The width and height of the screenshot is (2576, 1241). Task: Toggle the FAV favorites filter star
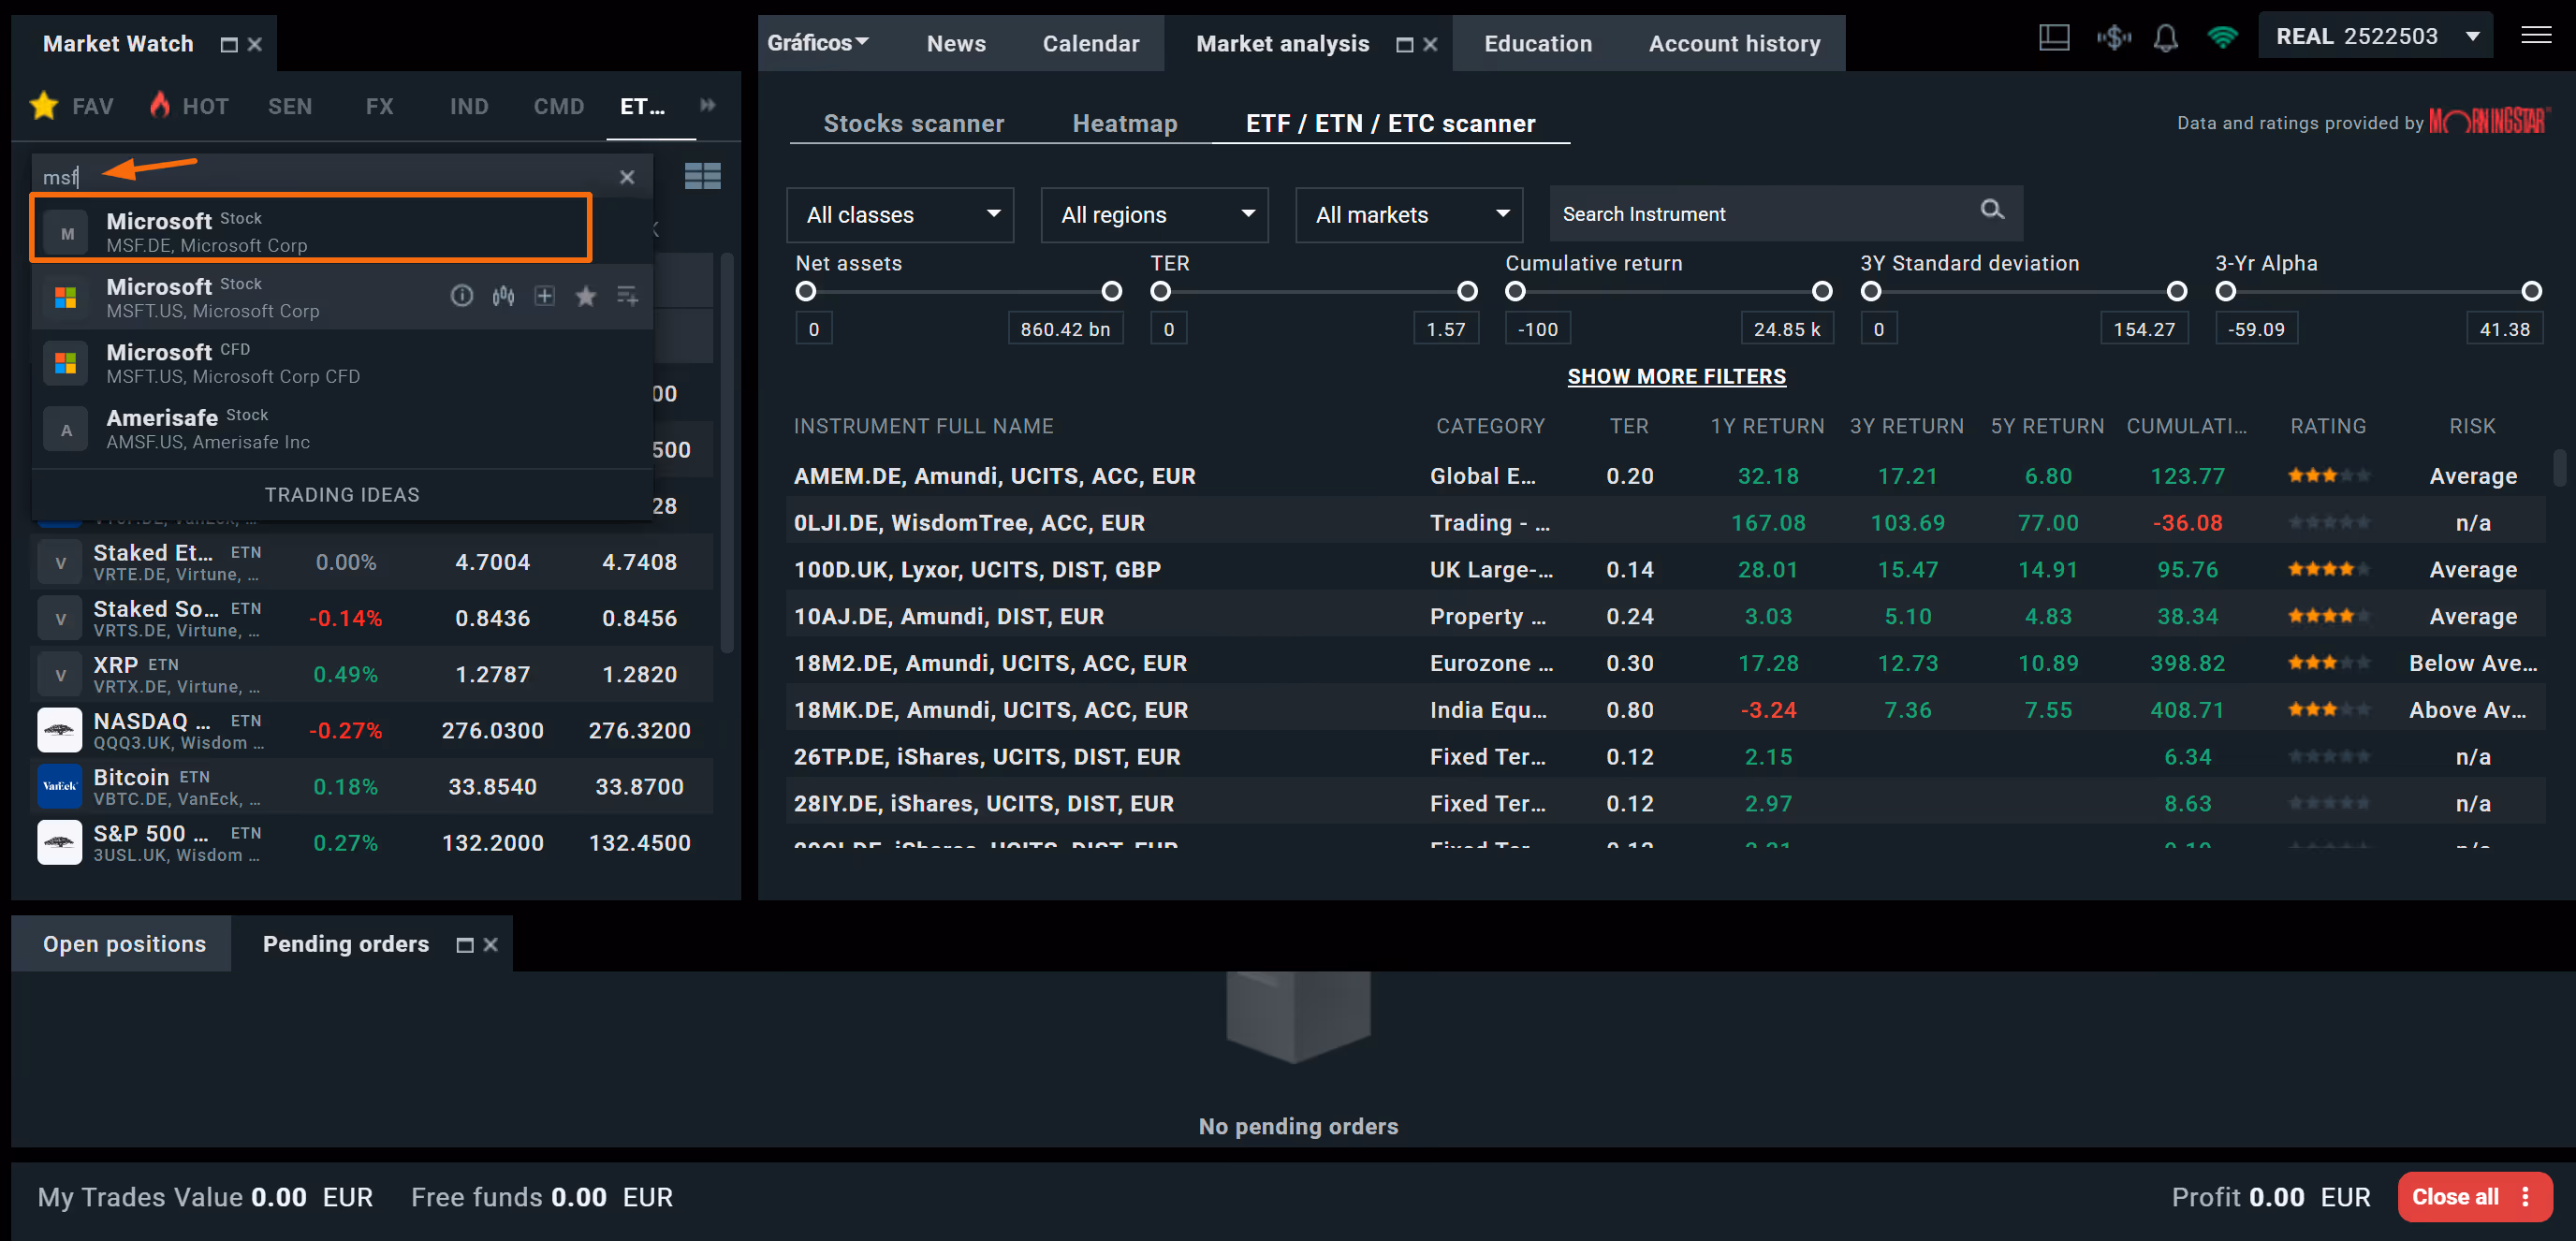pos(44,106)
